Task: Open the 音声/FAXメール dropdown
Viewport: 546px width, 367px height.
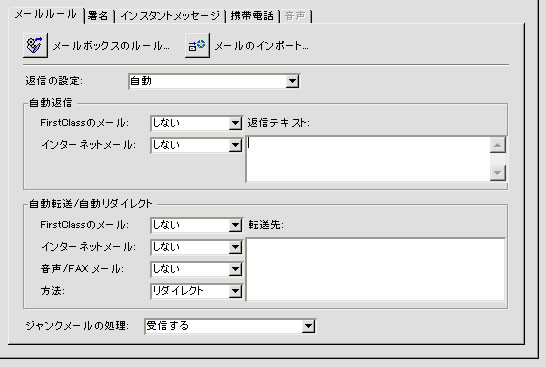Action: tap(196, 269)
